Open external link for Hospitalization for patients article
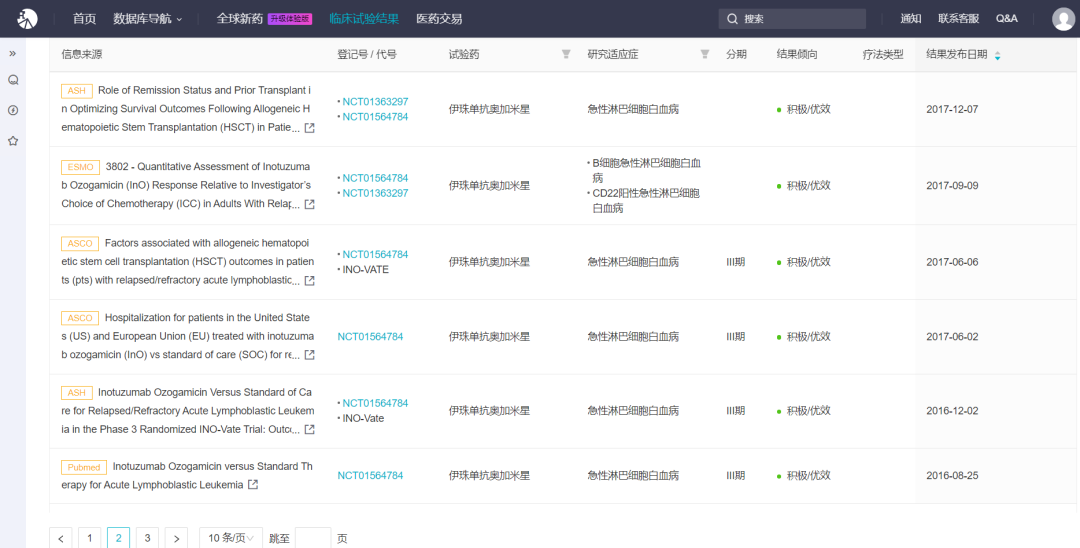This screenshot has height=548, width=1080. [x=310, y=355]
